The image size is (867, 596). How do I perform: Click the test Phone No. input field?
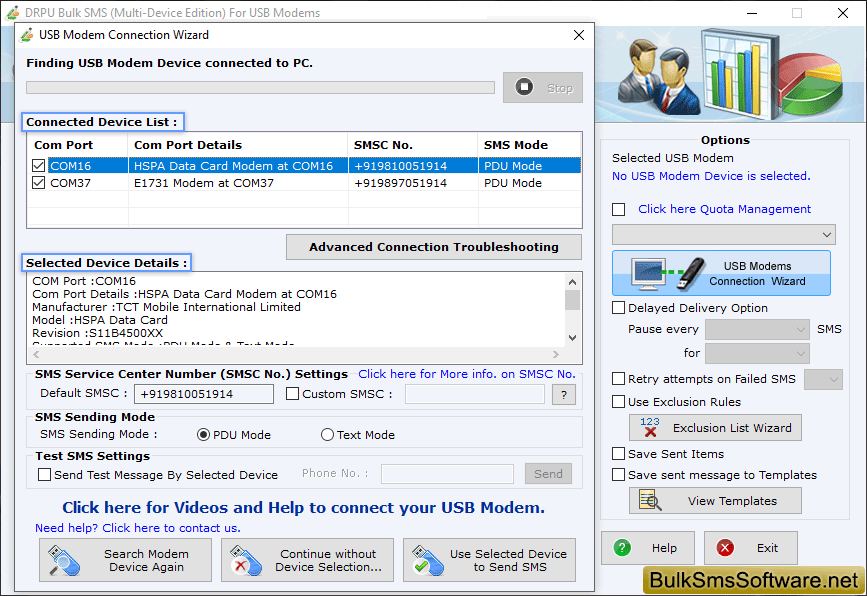coord(447,474)
